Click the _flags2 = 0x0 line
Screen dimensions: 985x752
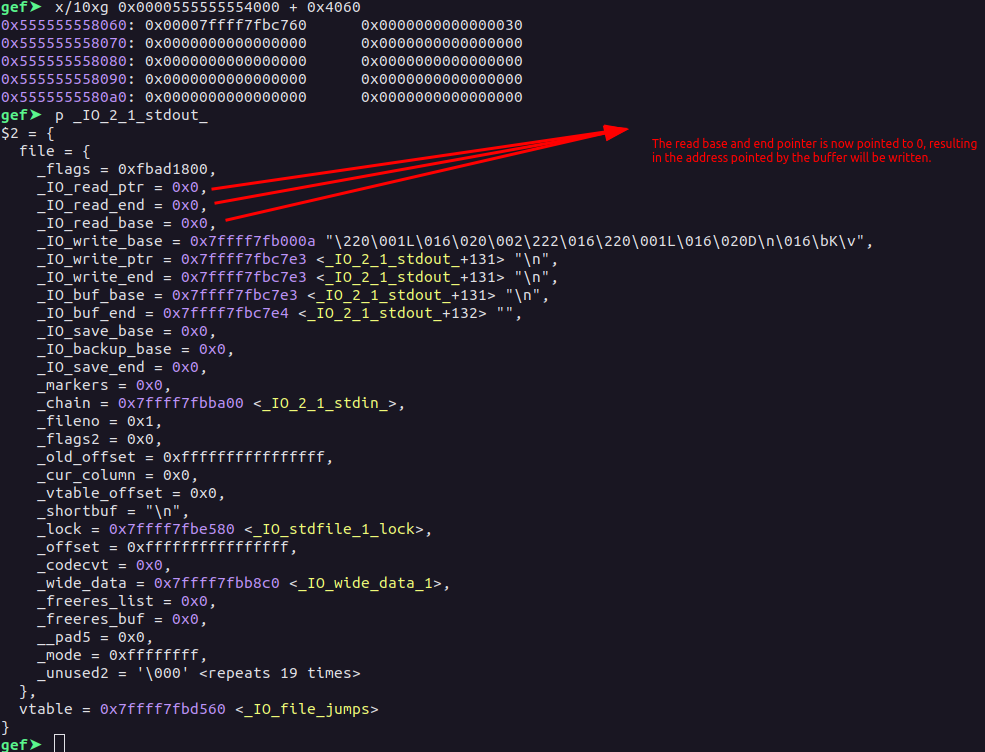click(99, 440)
